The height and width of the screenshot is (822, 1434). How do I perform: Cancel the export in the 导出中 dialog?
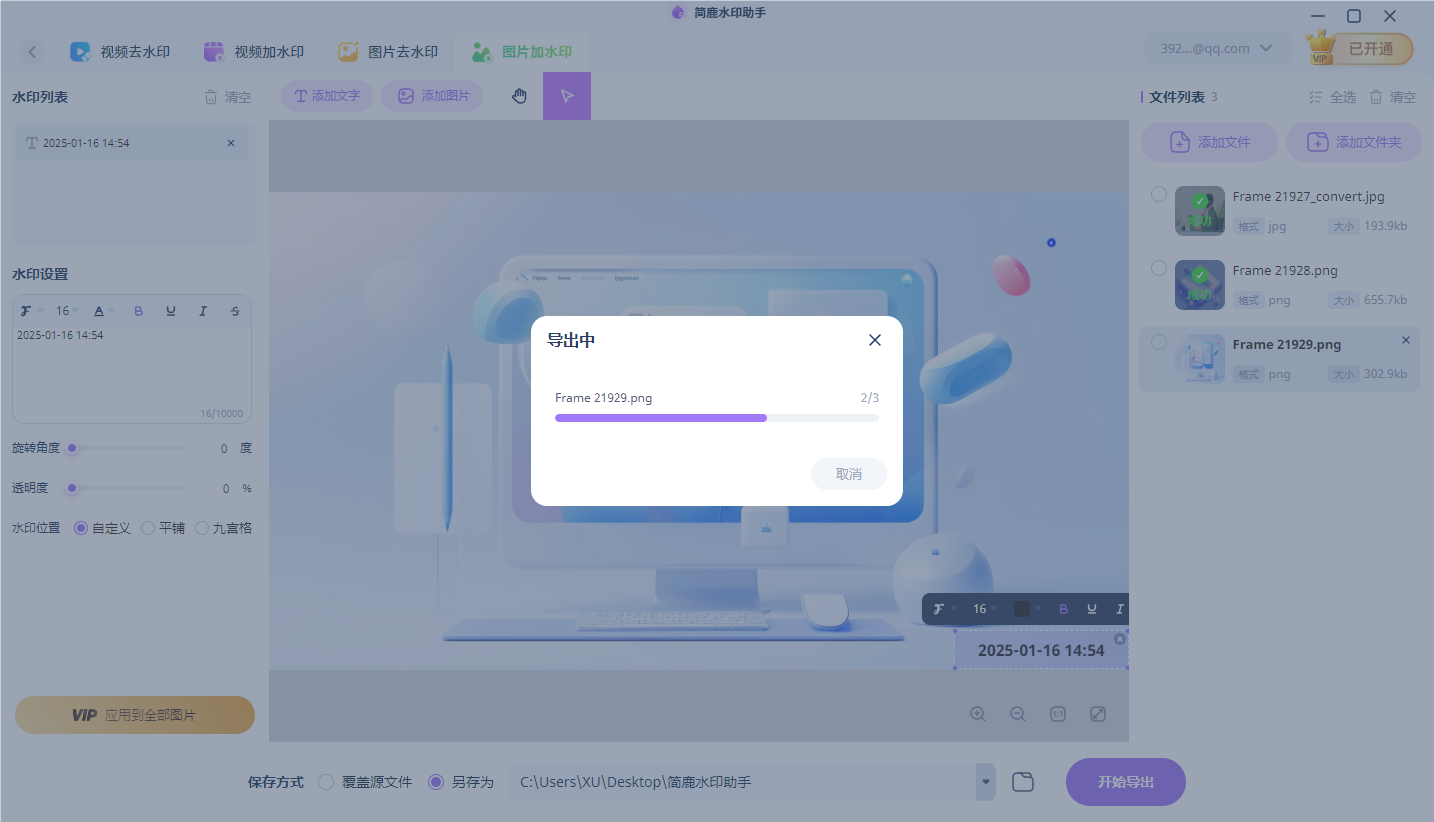click(x=848, y=473)
